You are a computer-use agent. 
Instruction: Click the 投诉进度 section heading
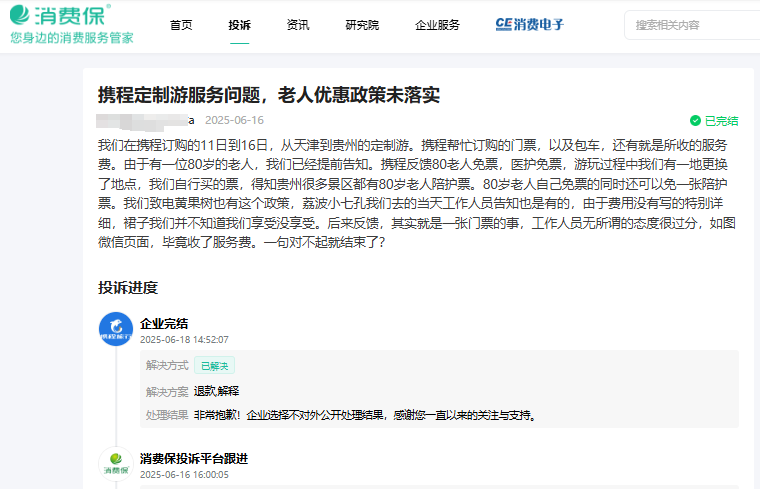point(128,287)
